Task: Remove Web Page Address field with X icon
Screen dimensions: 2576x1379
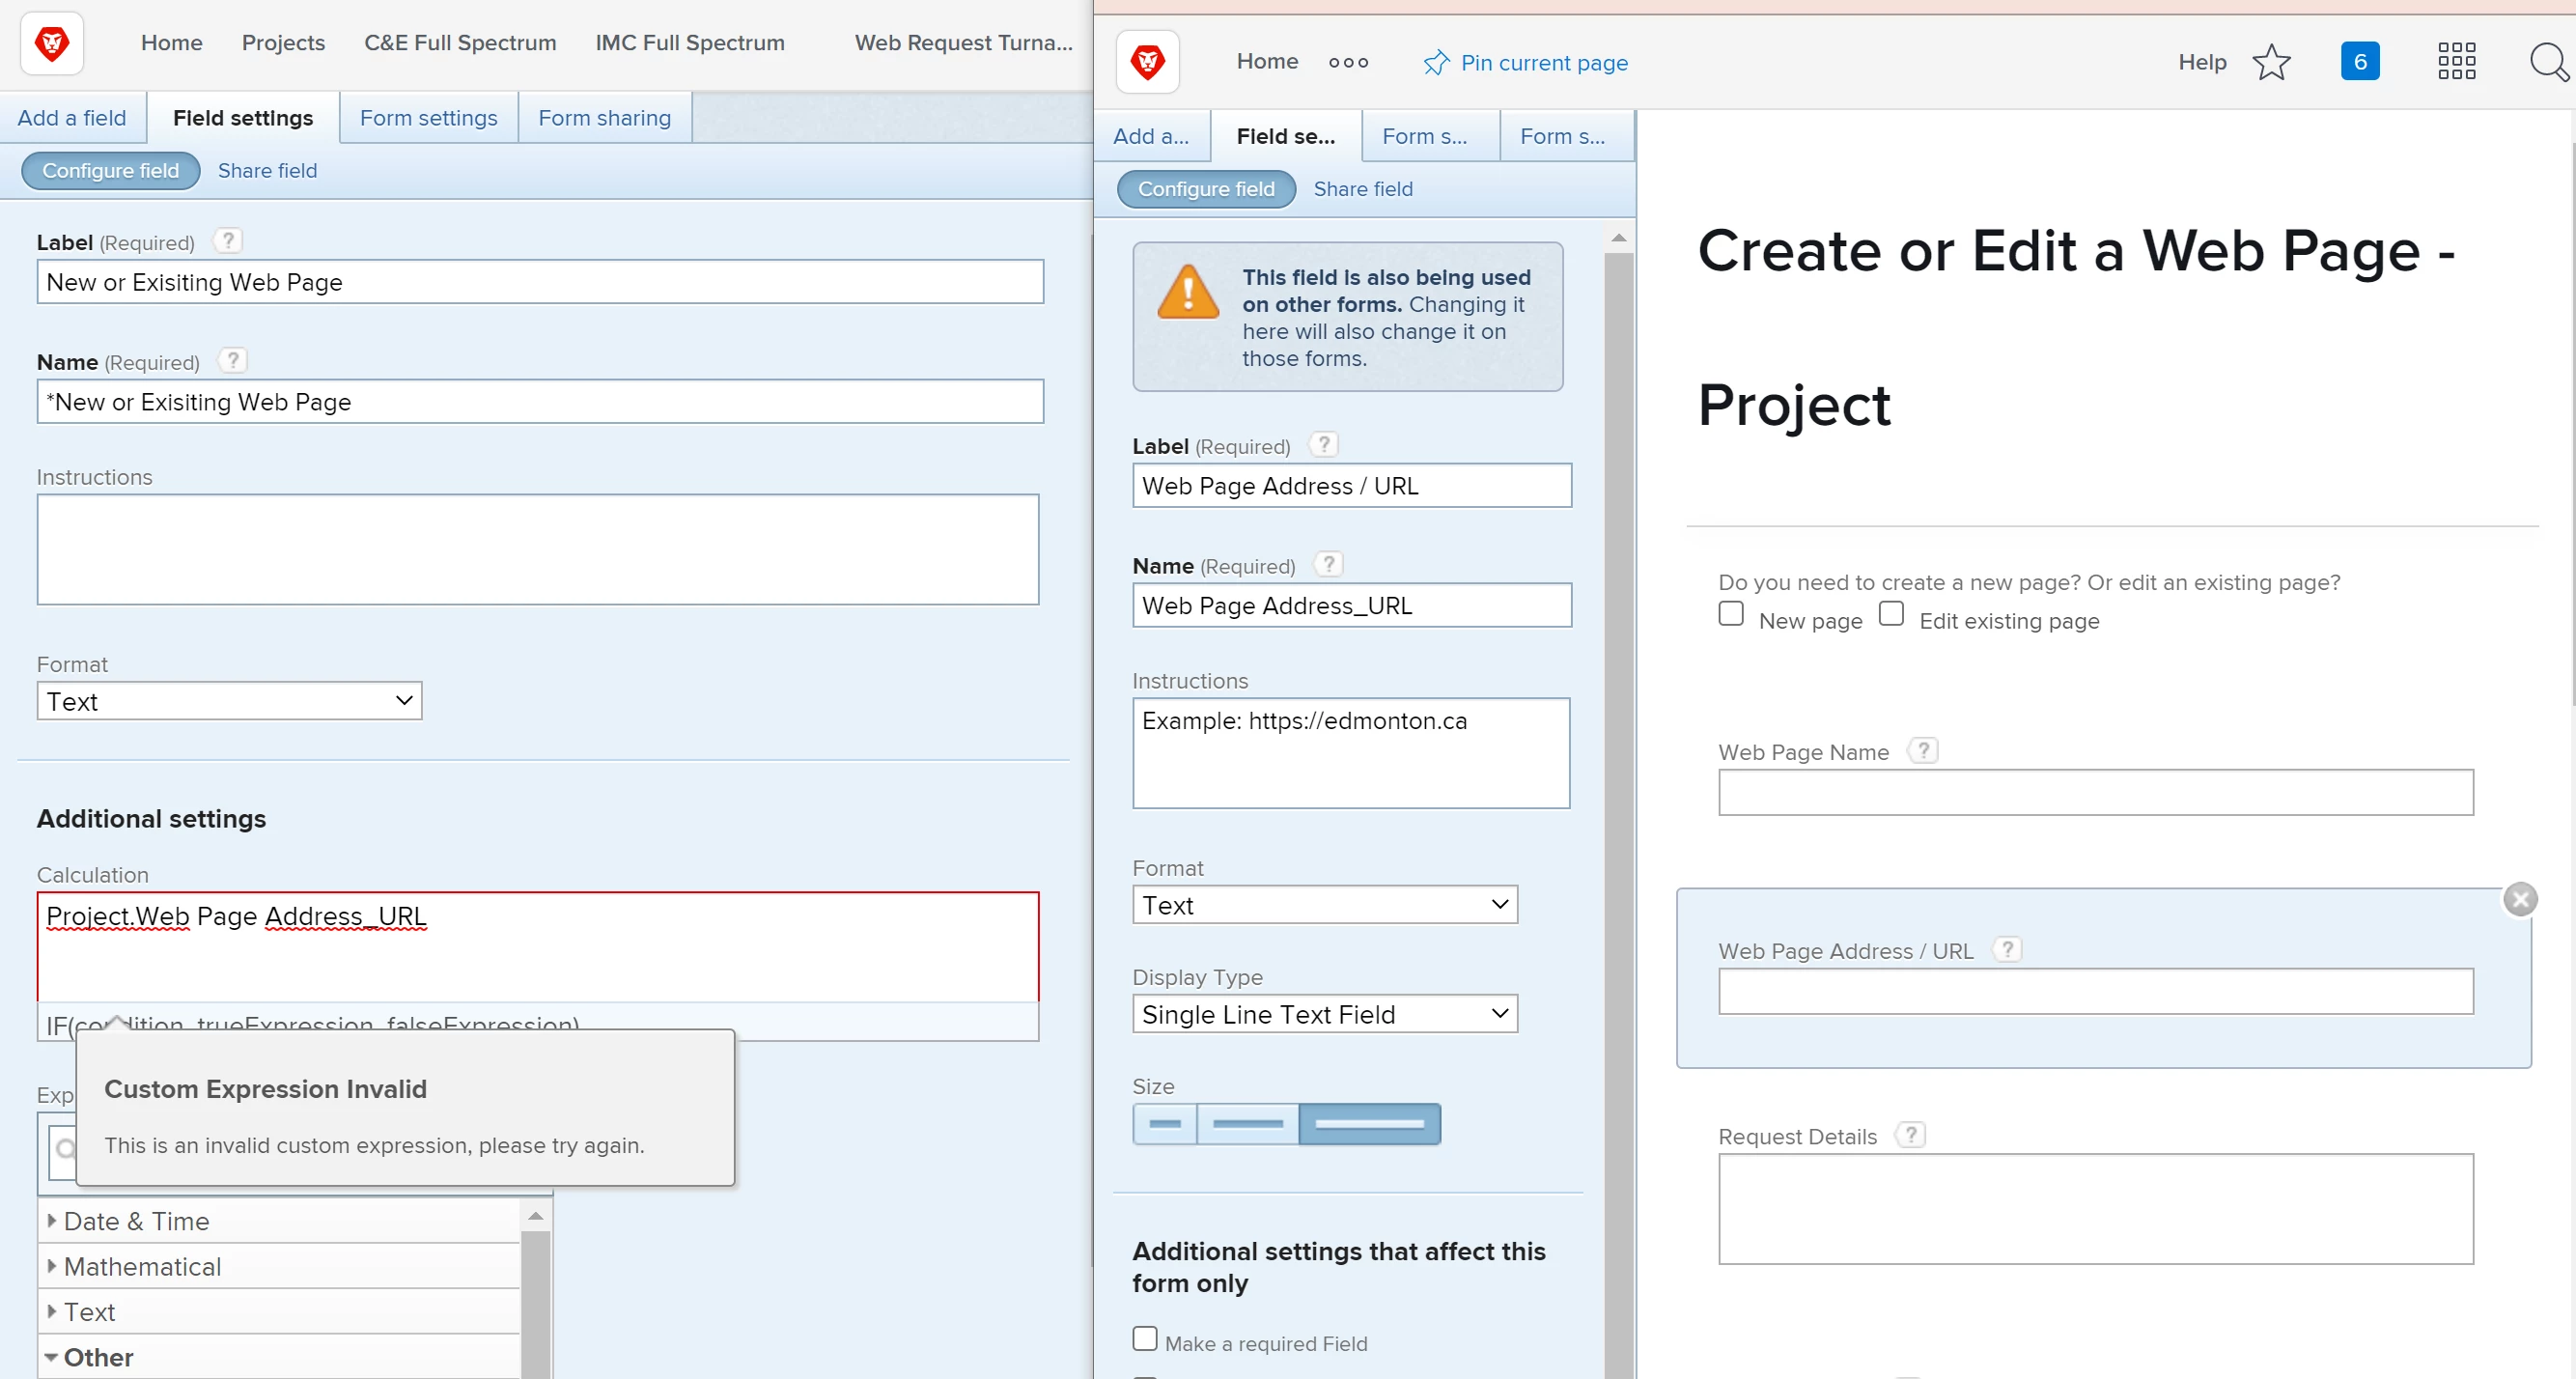Action: point(2519,899)
